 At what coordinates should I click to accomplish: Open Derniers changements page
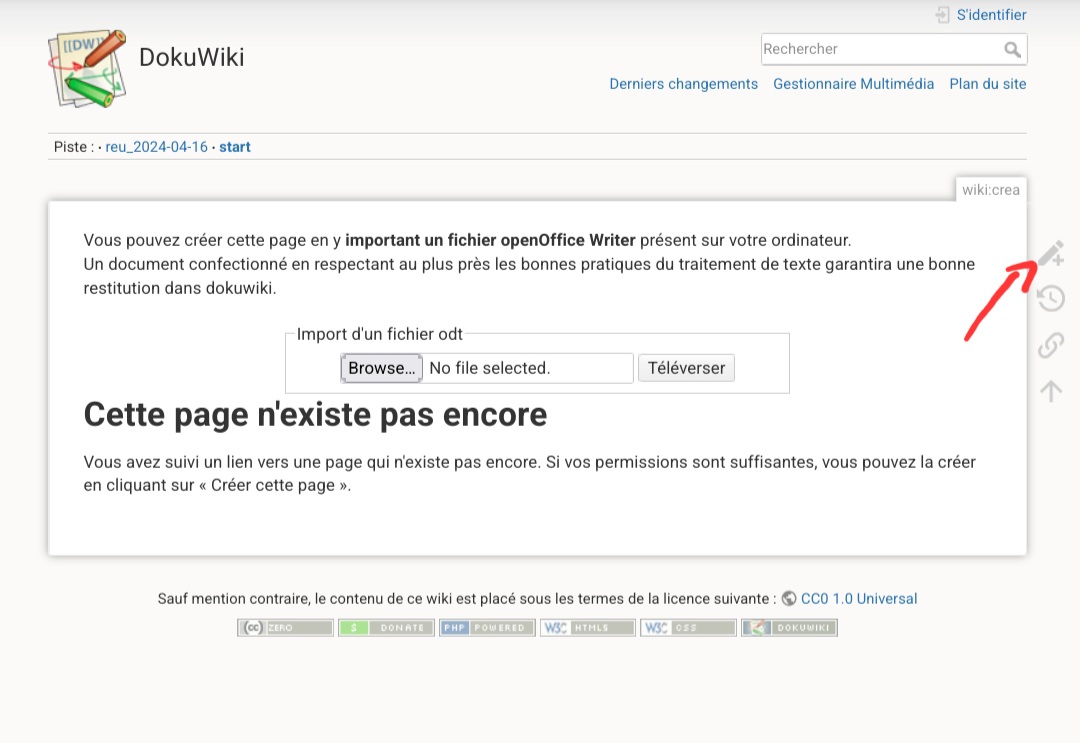coord(683,84)
